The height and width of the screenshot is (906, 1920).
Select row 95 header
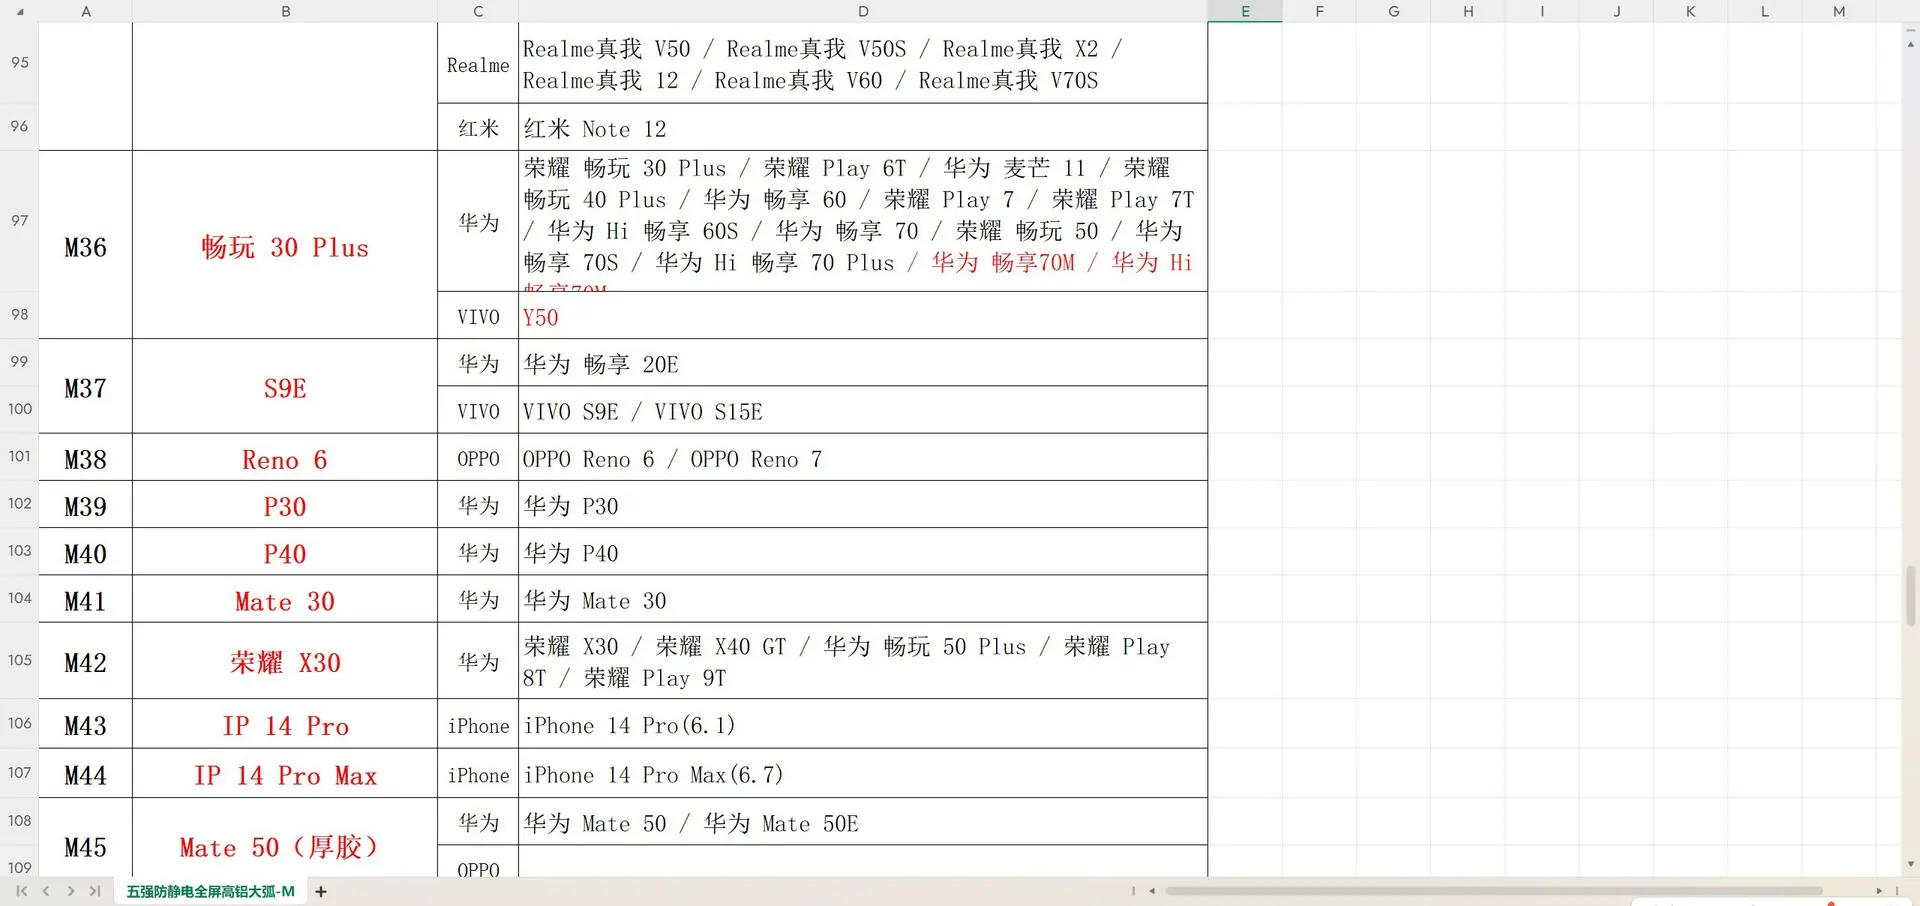20,62
